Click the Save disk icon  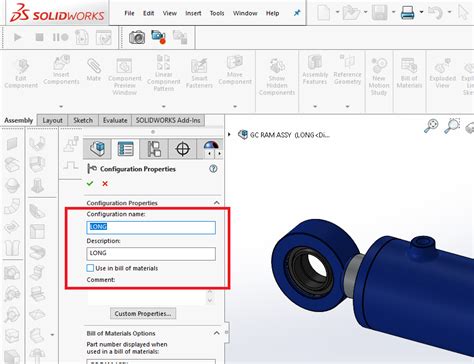[379, 13]
